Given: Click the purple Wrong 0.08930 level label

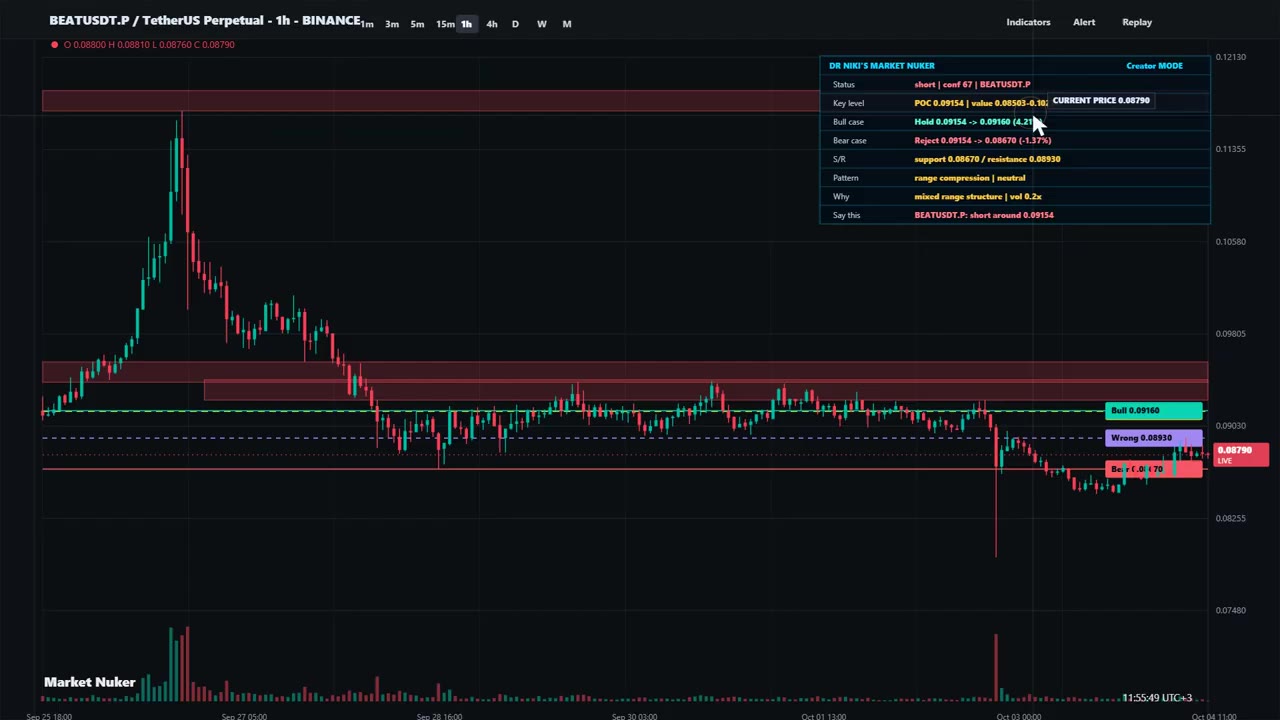Looking at the screenshot, I should pos(1154,438).
